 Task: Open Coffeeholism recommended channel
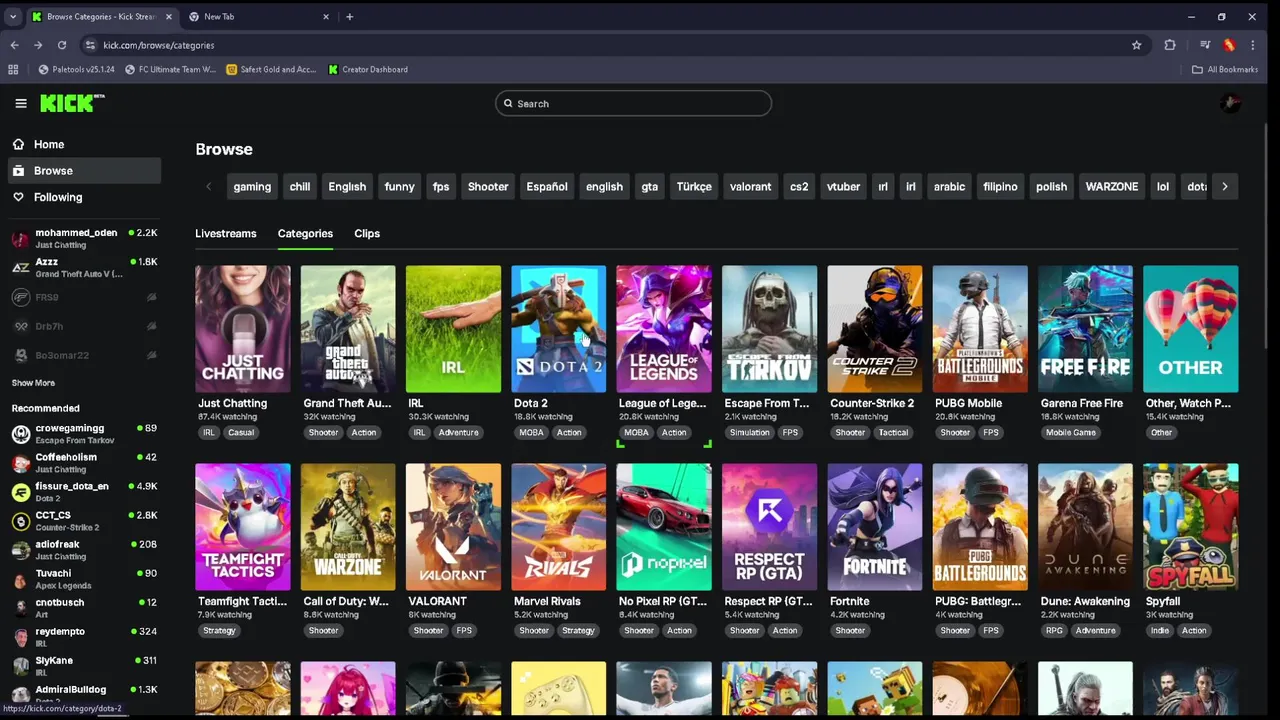(x=84, y=463)
